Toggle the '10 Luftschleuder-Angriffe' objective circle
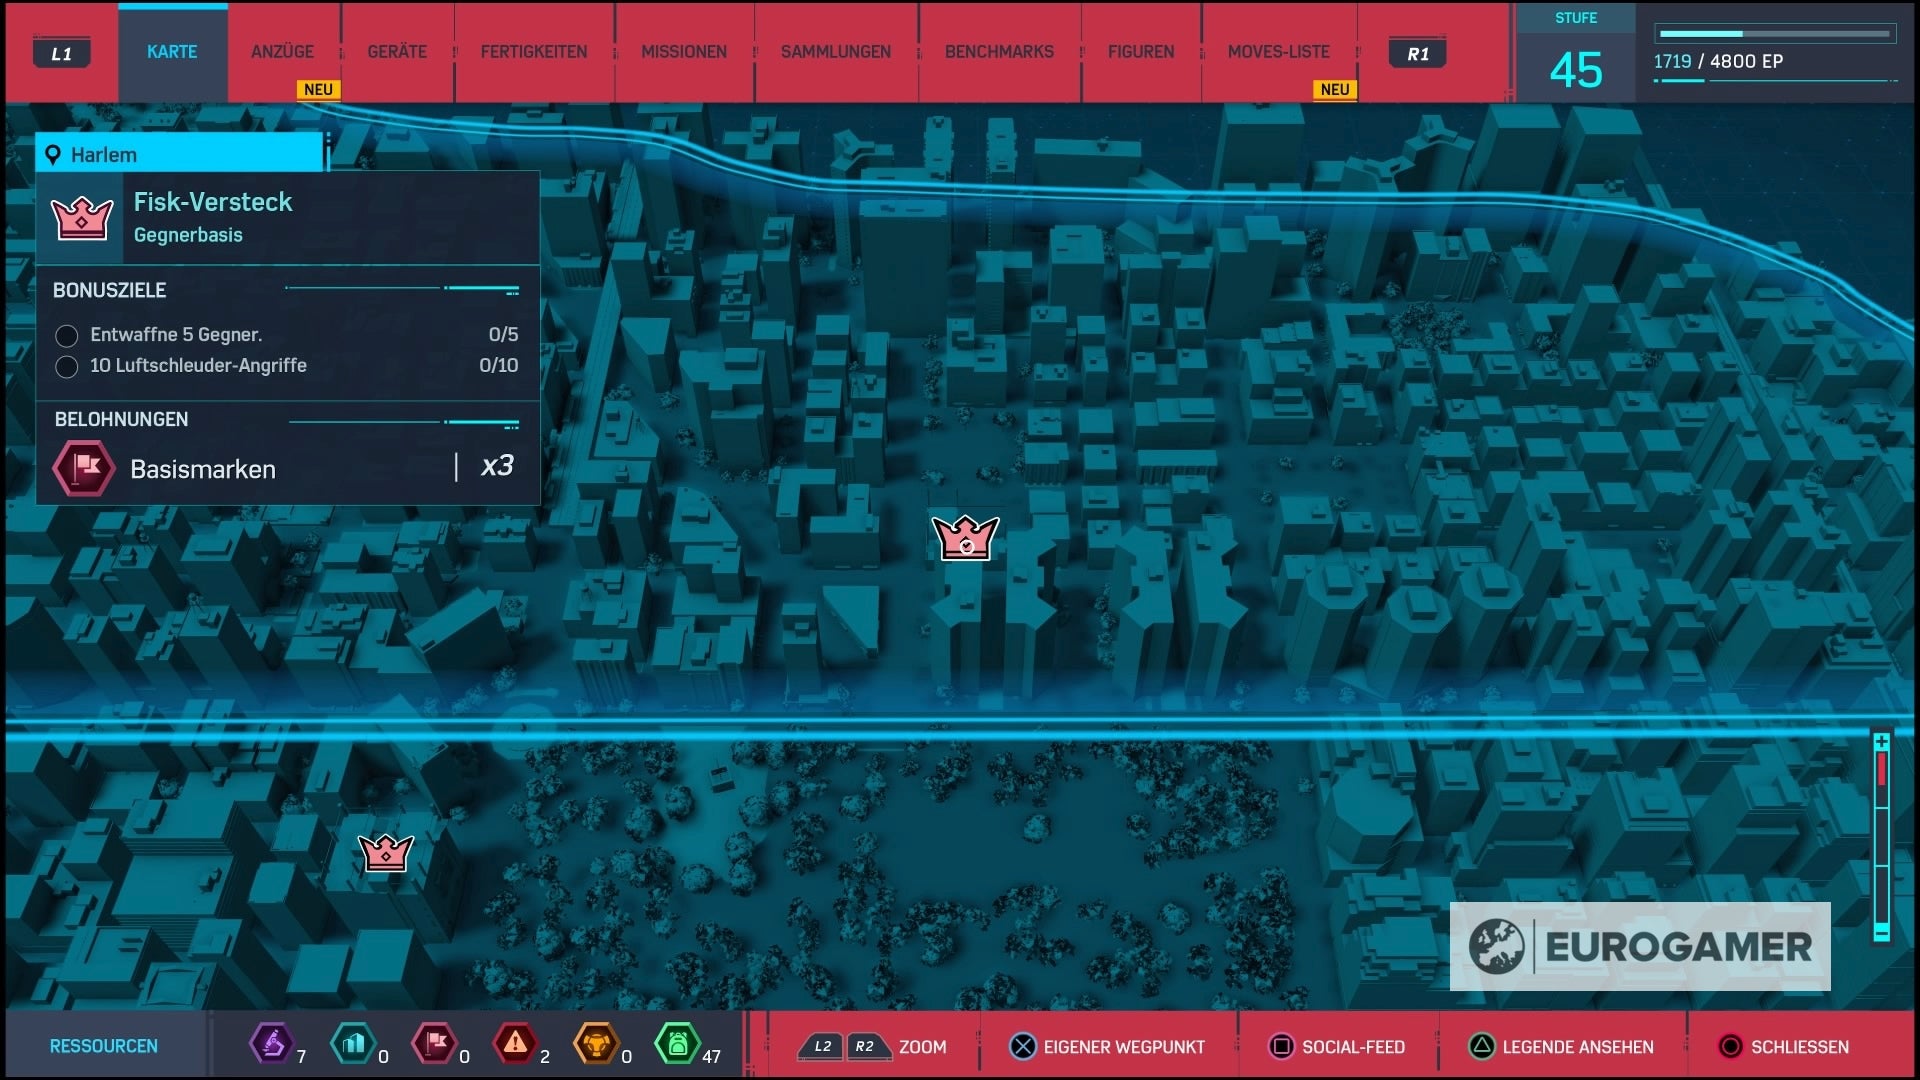This screenshot has width=1920, height=1080. (x=67, y=367)
